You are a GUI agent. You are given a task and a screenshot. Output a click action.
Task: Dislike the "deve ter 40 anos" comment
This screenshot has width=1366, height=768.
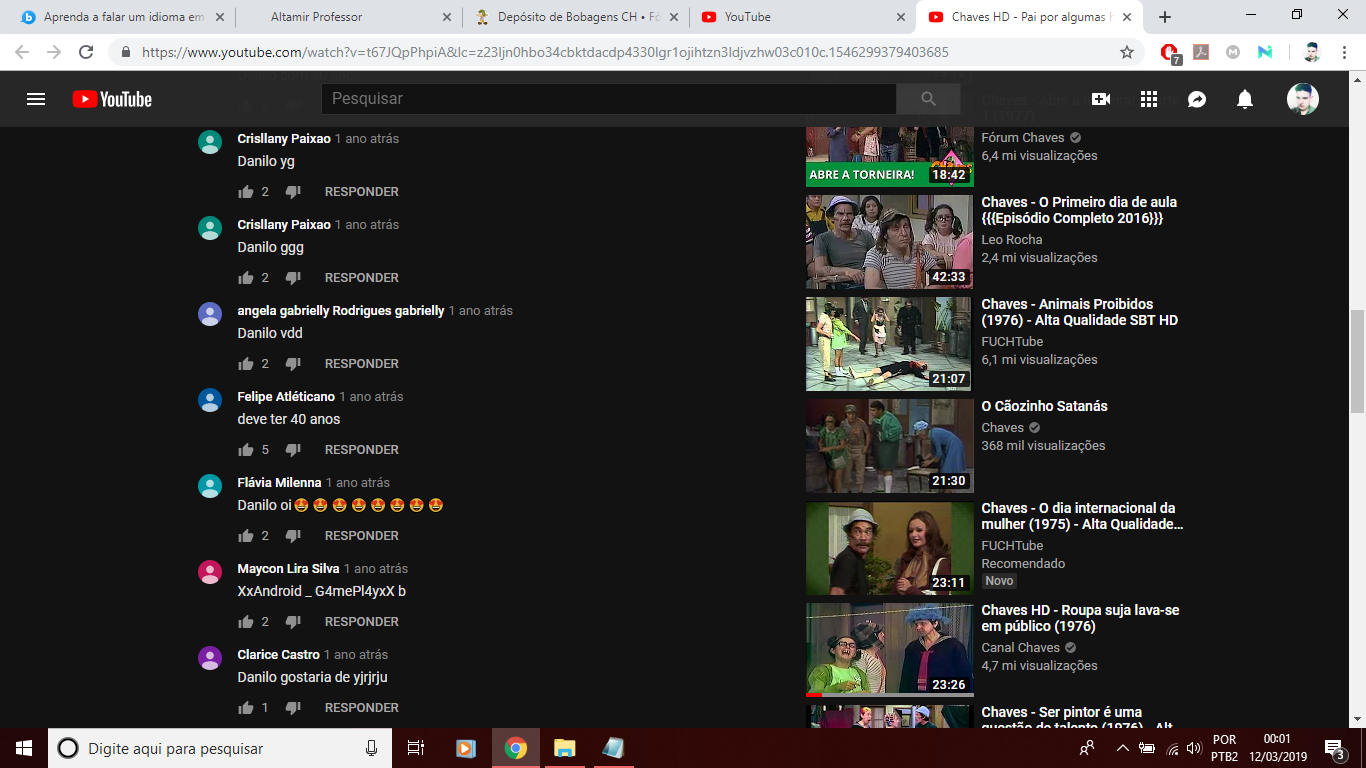[293, 450]
